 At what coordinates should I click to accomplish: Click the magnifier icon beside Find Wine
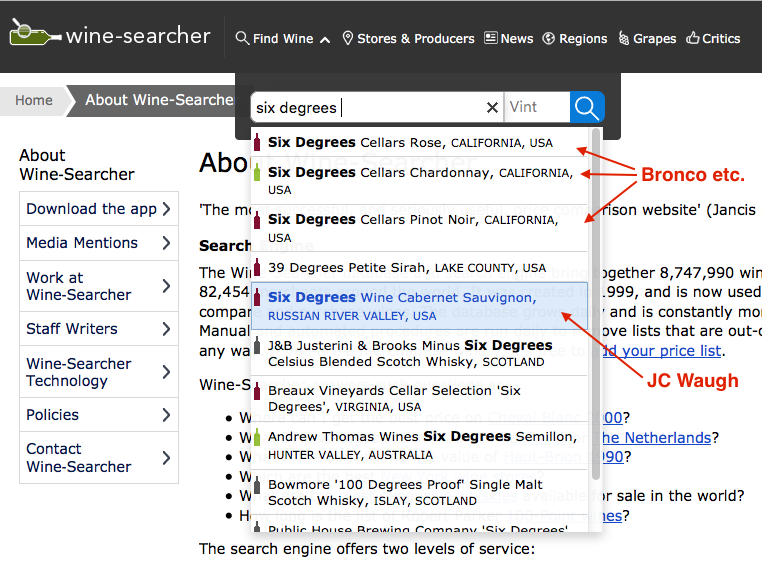point(242,38)
